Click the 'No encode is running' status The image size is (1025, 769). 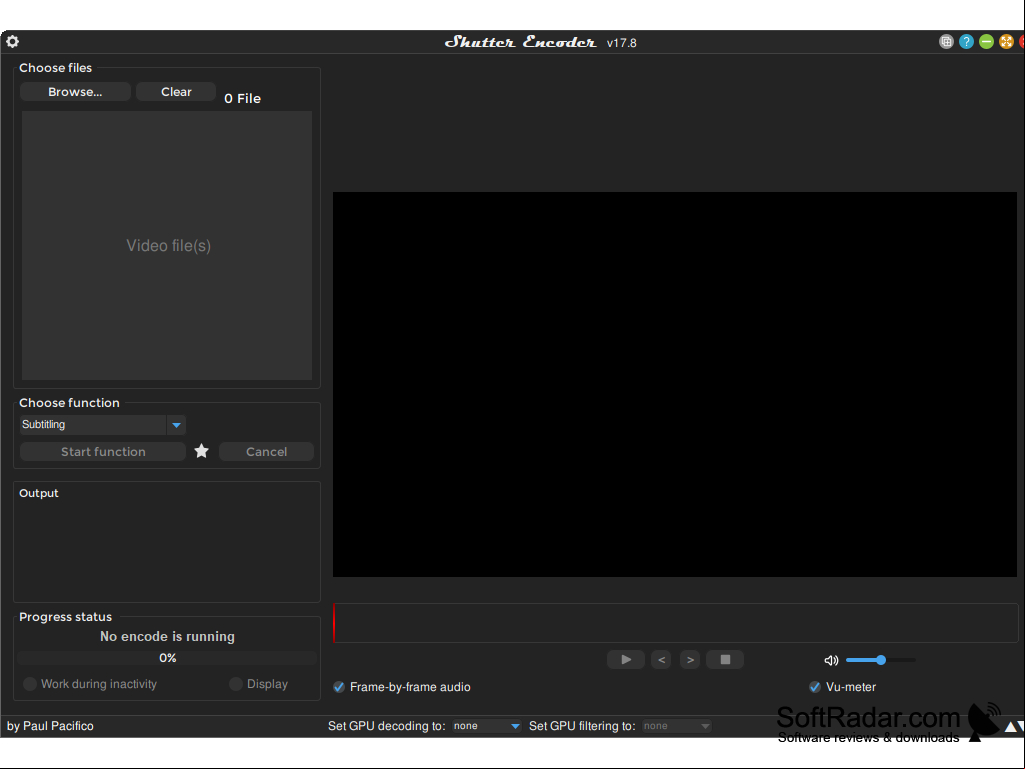[x=167, y=637]
